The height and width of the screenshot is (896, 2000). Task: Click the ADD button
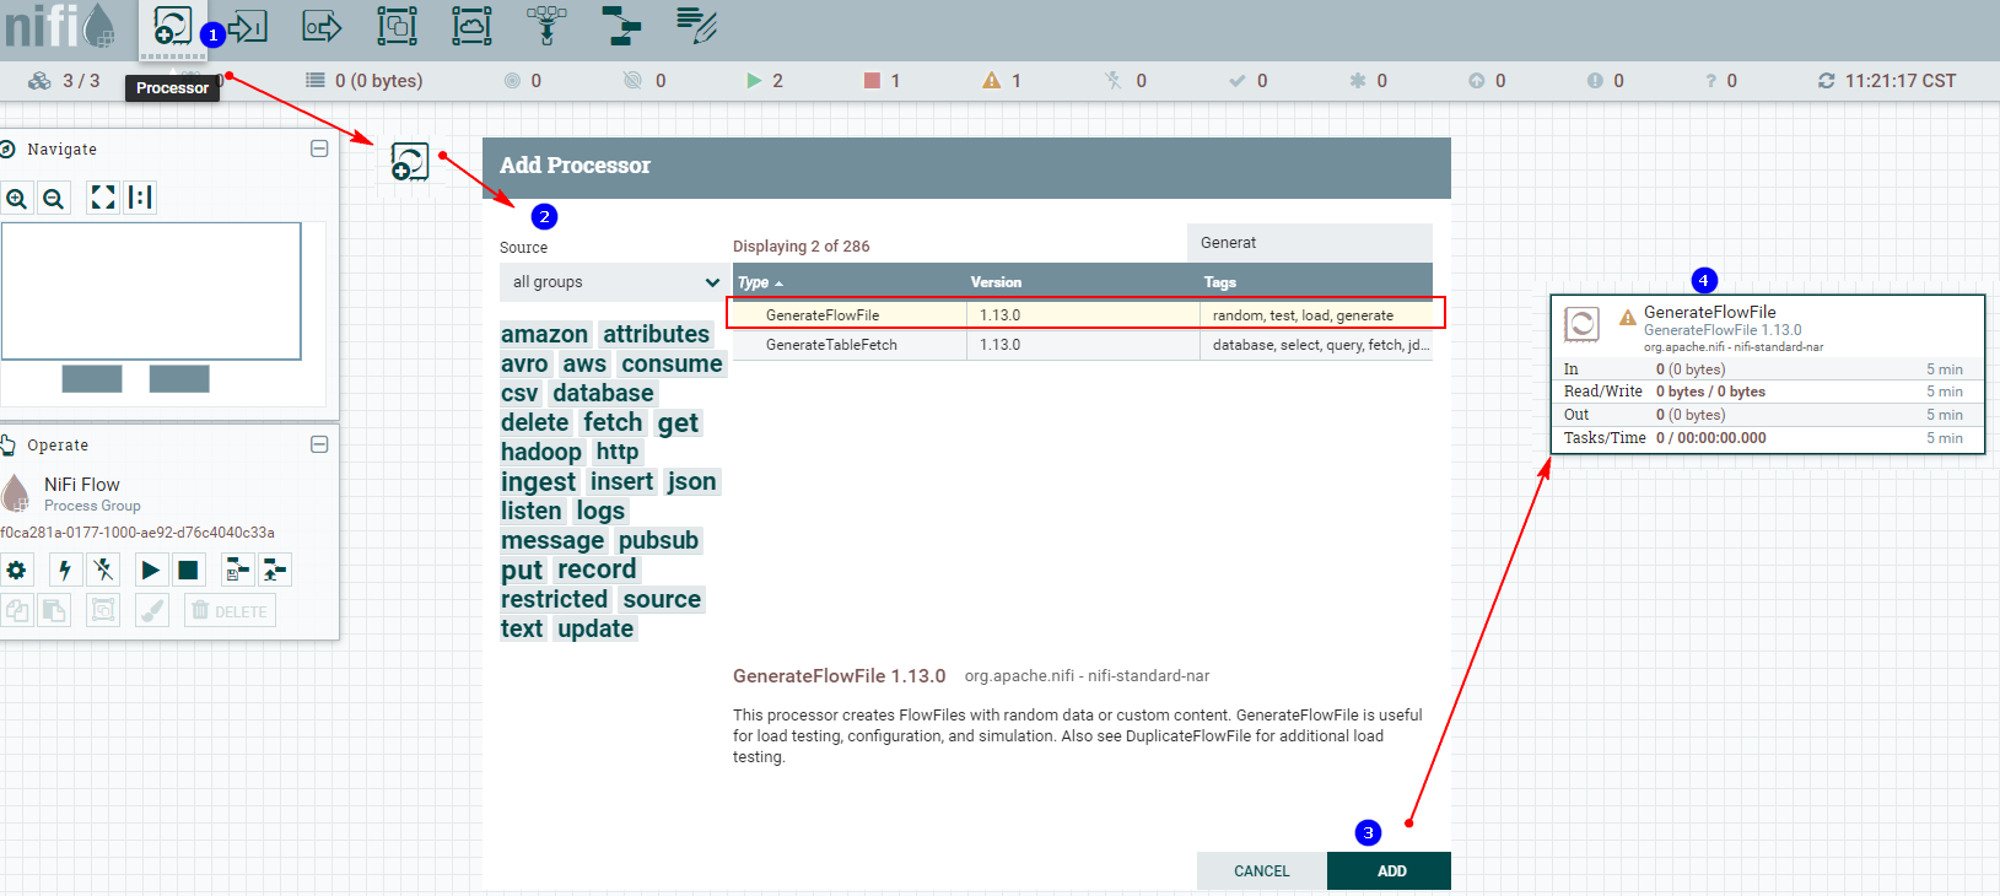pyautogui.click(x=1391, y=871)
